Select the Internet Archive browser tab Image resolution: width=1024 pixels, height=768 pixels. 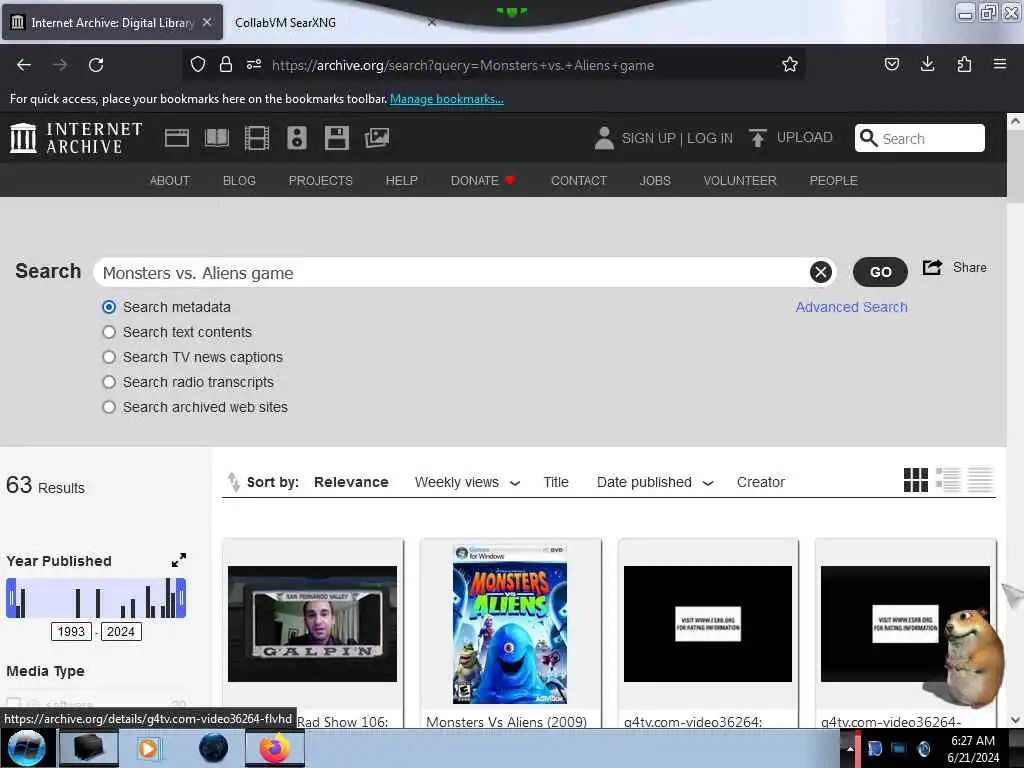click(112, 22)
